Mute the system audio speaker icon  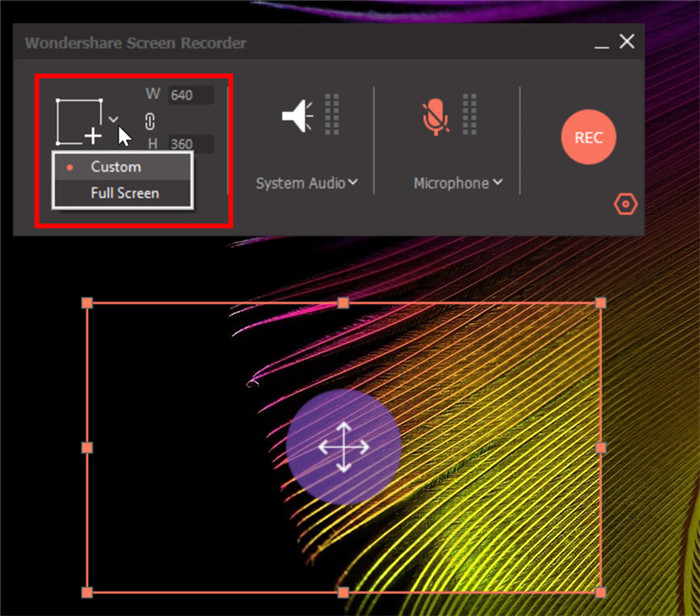click(x=298, y=116)
